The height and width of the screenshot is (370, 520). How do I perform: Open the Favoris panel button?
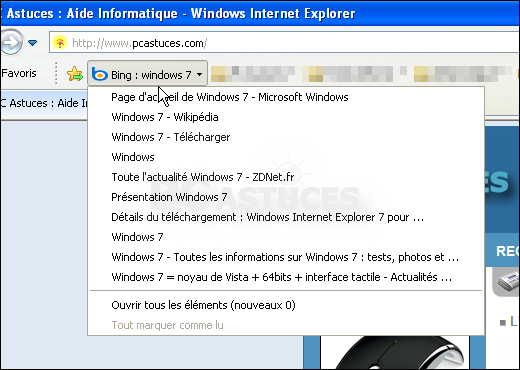19,73
